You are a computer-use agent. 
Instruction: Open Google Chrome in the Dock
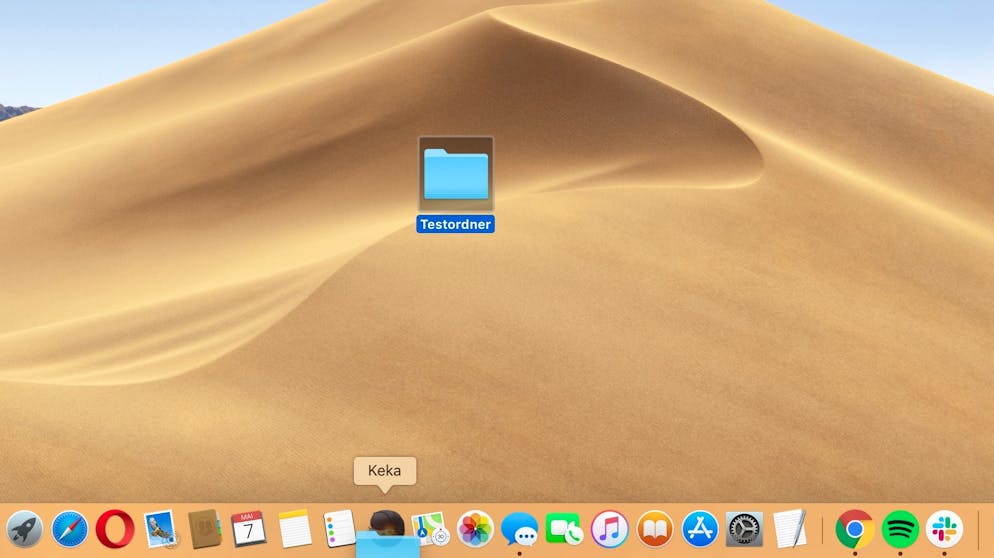point(855,529)
